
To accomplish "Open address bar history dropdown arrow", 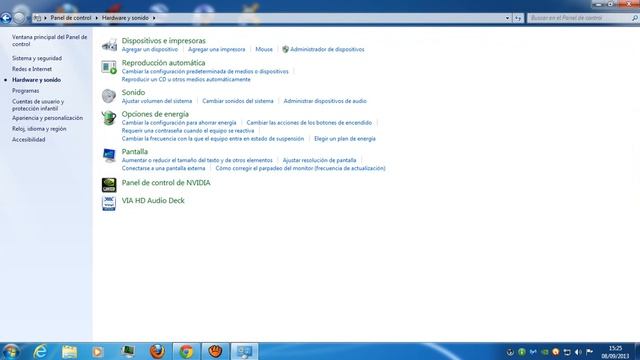I will (x=507, y=18).
